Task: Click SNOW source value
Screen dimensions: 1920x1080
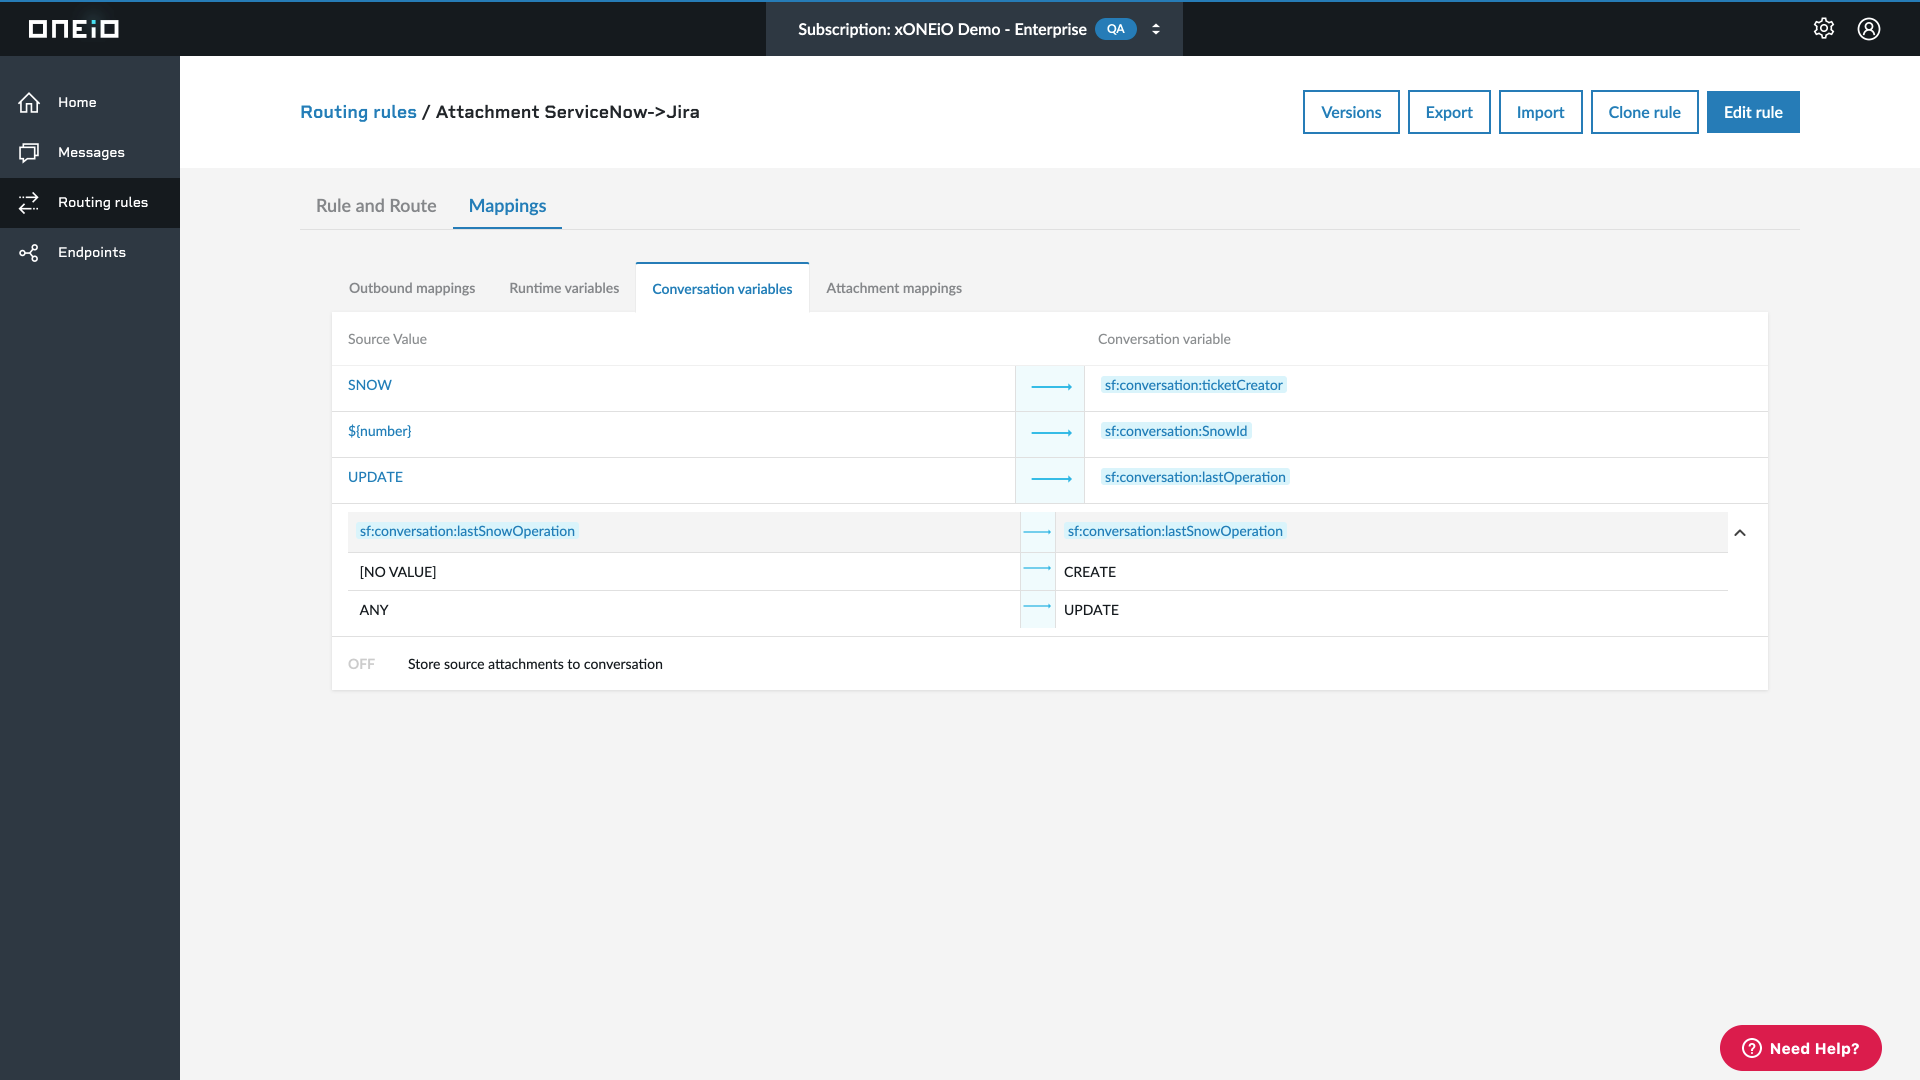Action: 370,385
